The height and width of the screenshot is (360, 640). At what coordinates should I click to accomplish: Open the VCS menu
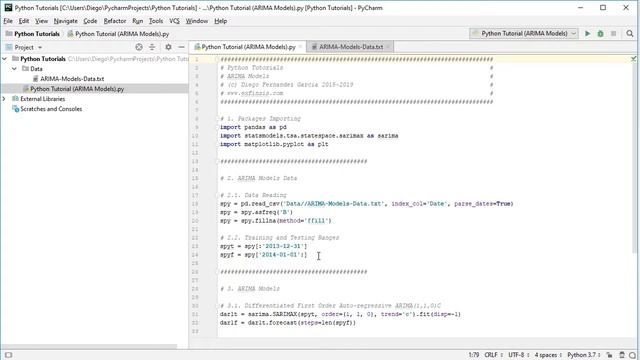point(174,21)
